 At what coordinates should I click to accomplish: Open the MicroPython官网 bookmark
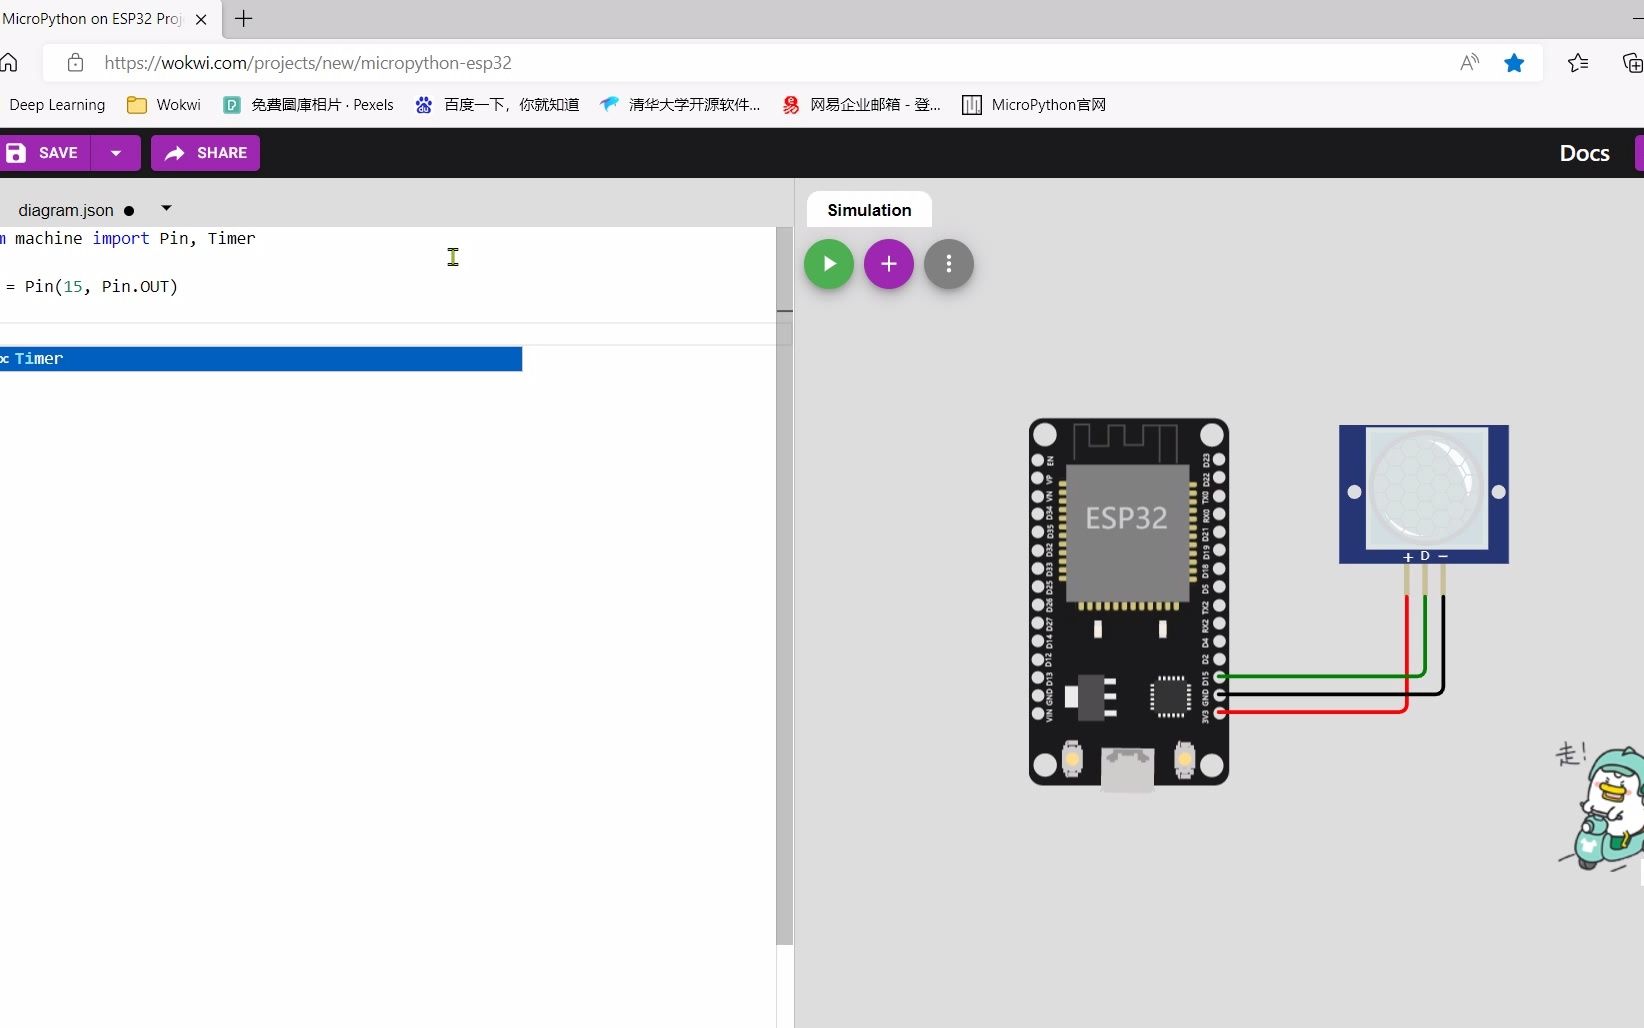point(1033,104)
